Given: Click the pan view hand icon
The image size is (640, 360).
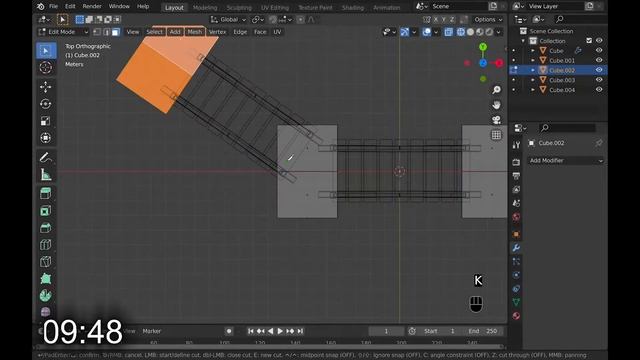Looking at the screenshot, I should pos(496,105).
